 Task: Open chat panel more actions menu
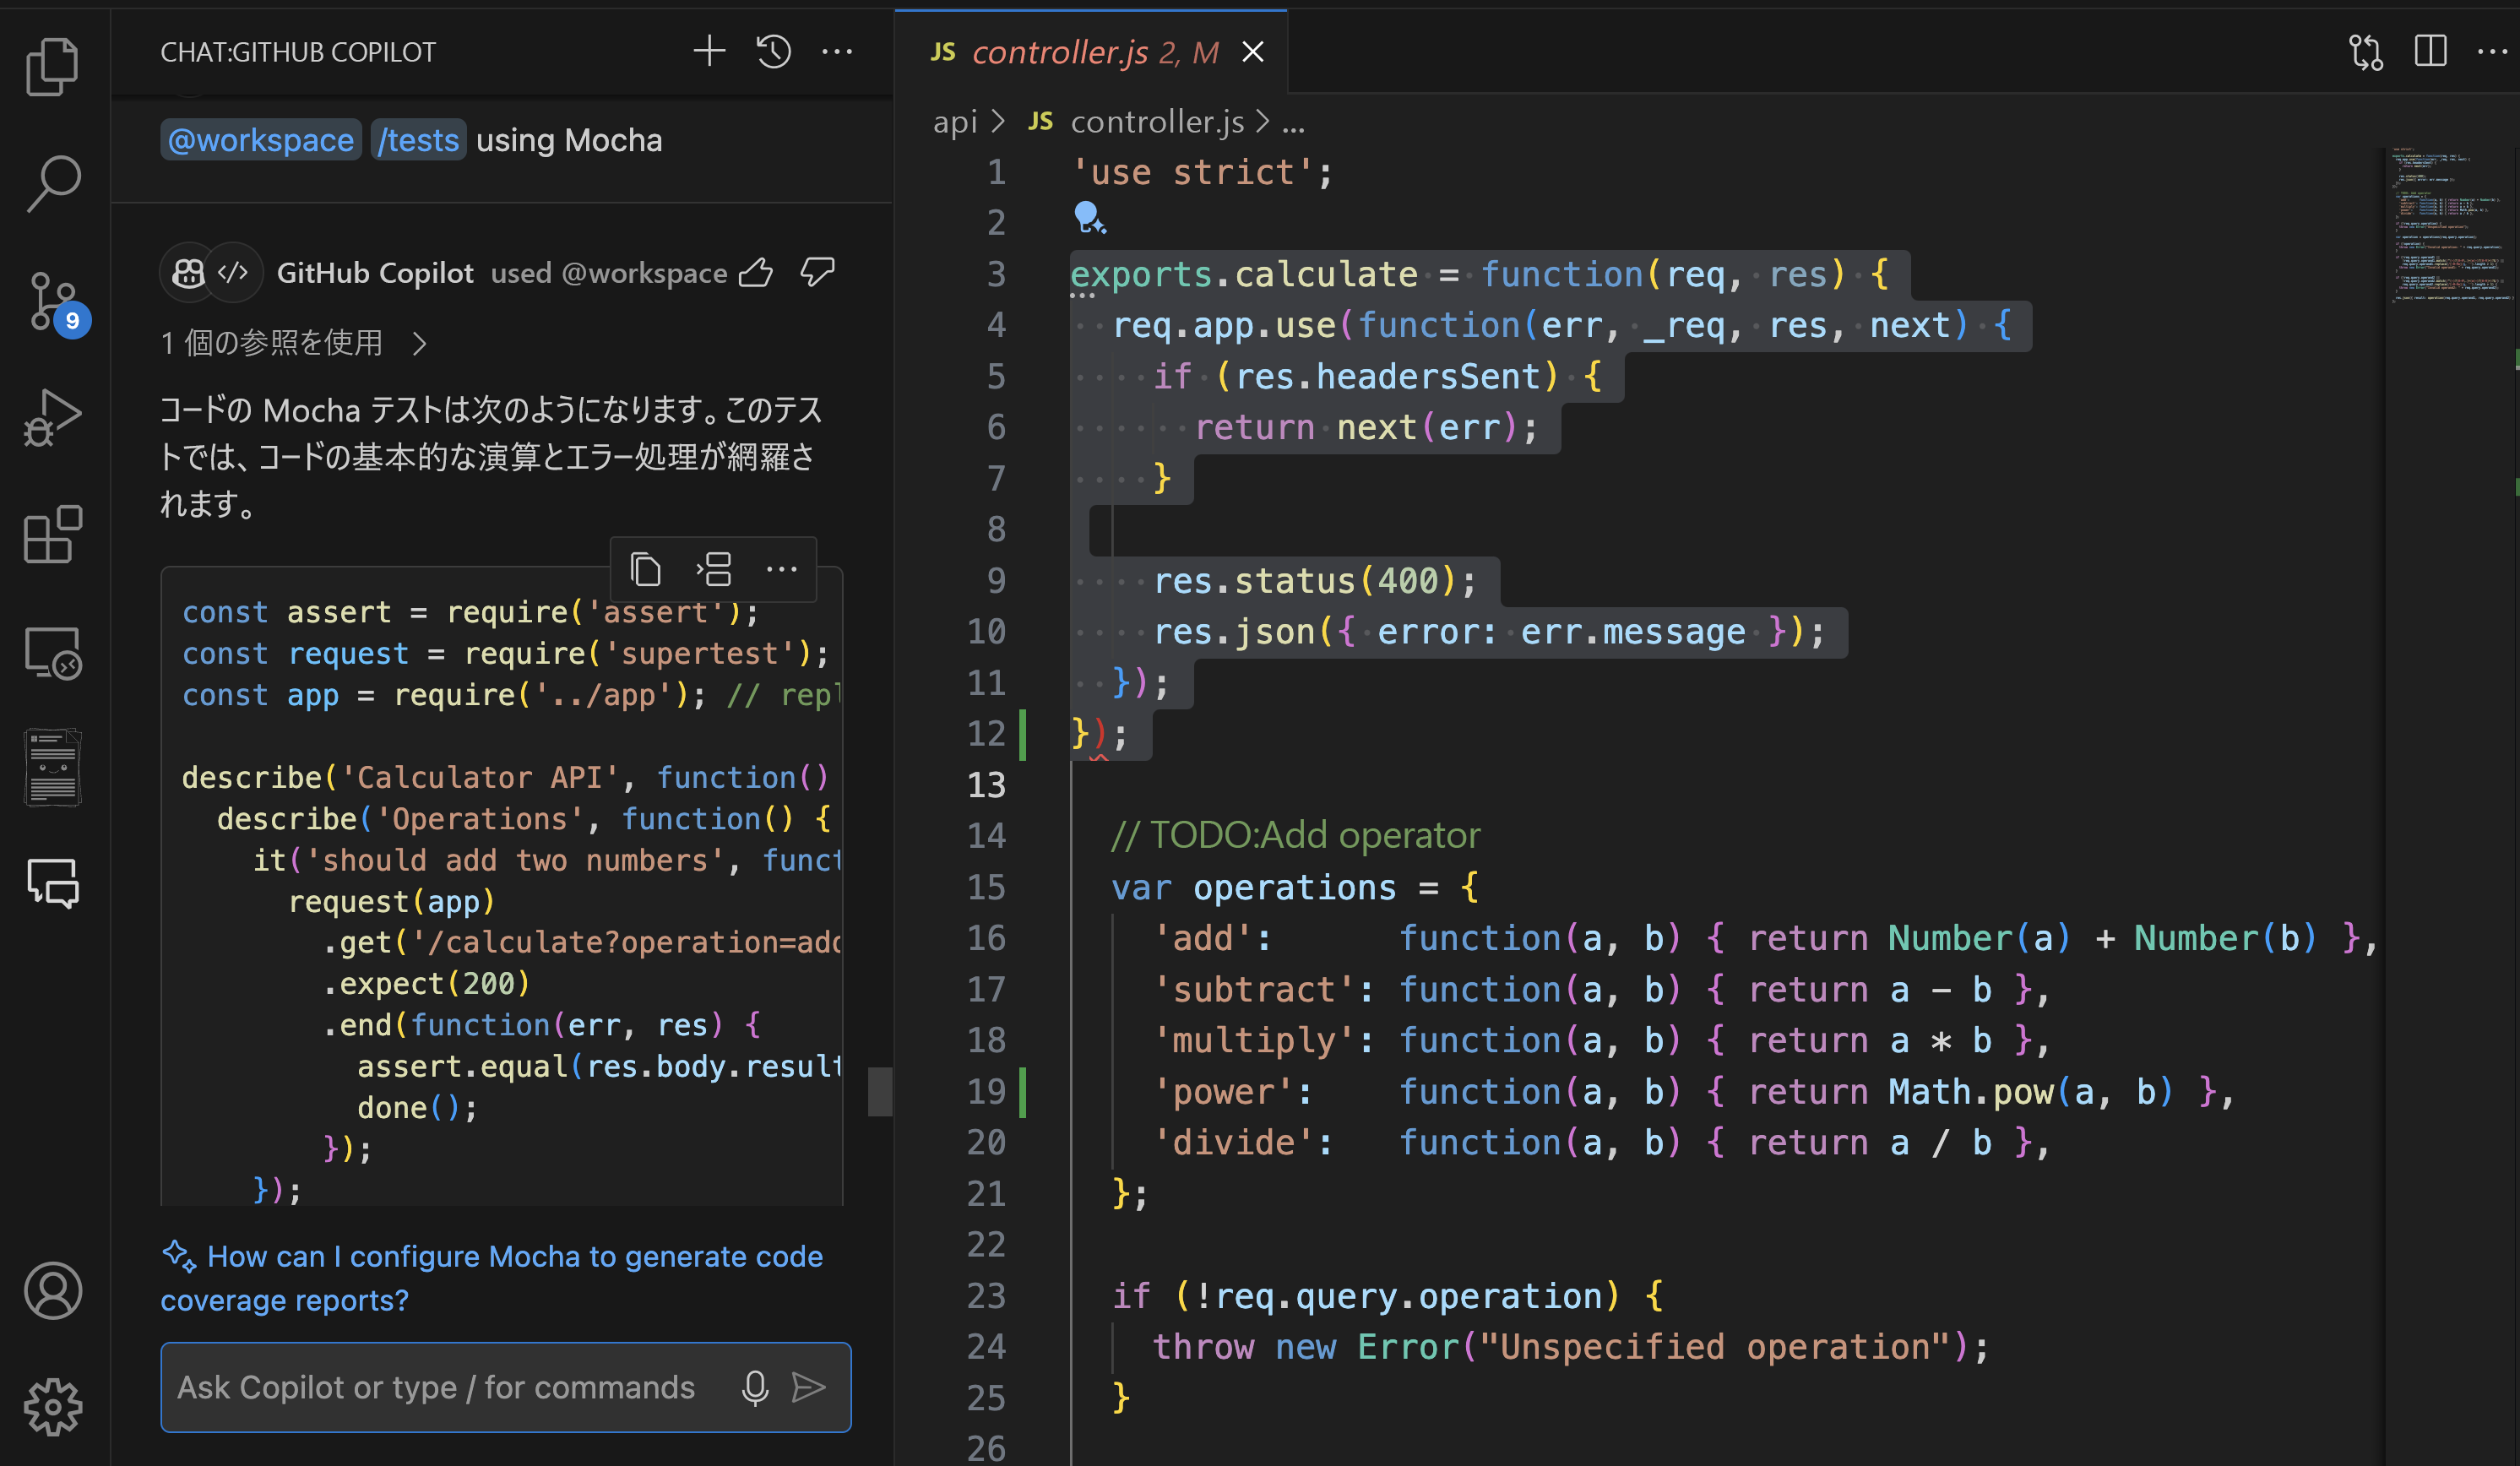pos(837,51)
